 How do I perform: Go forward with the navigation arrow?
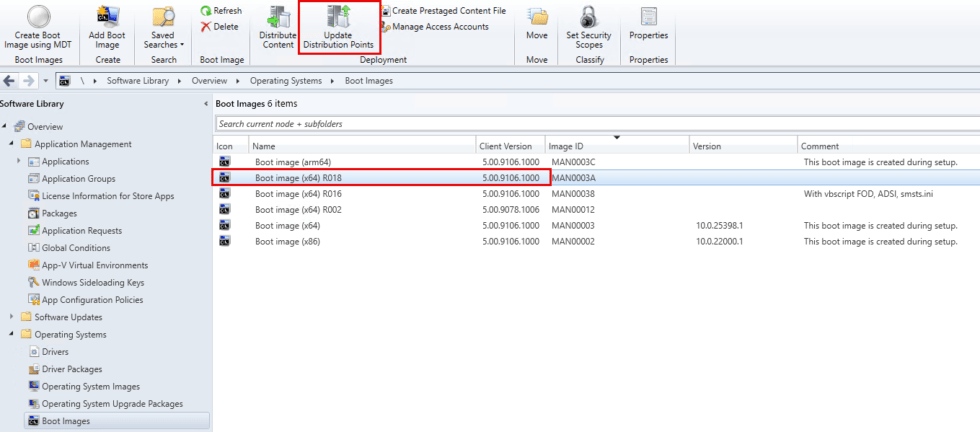(28, 81)
